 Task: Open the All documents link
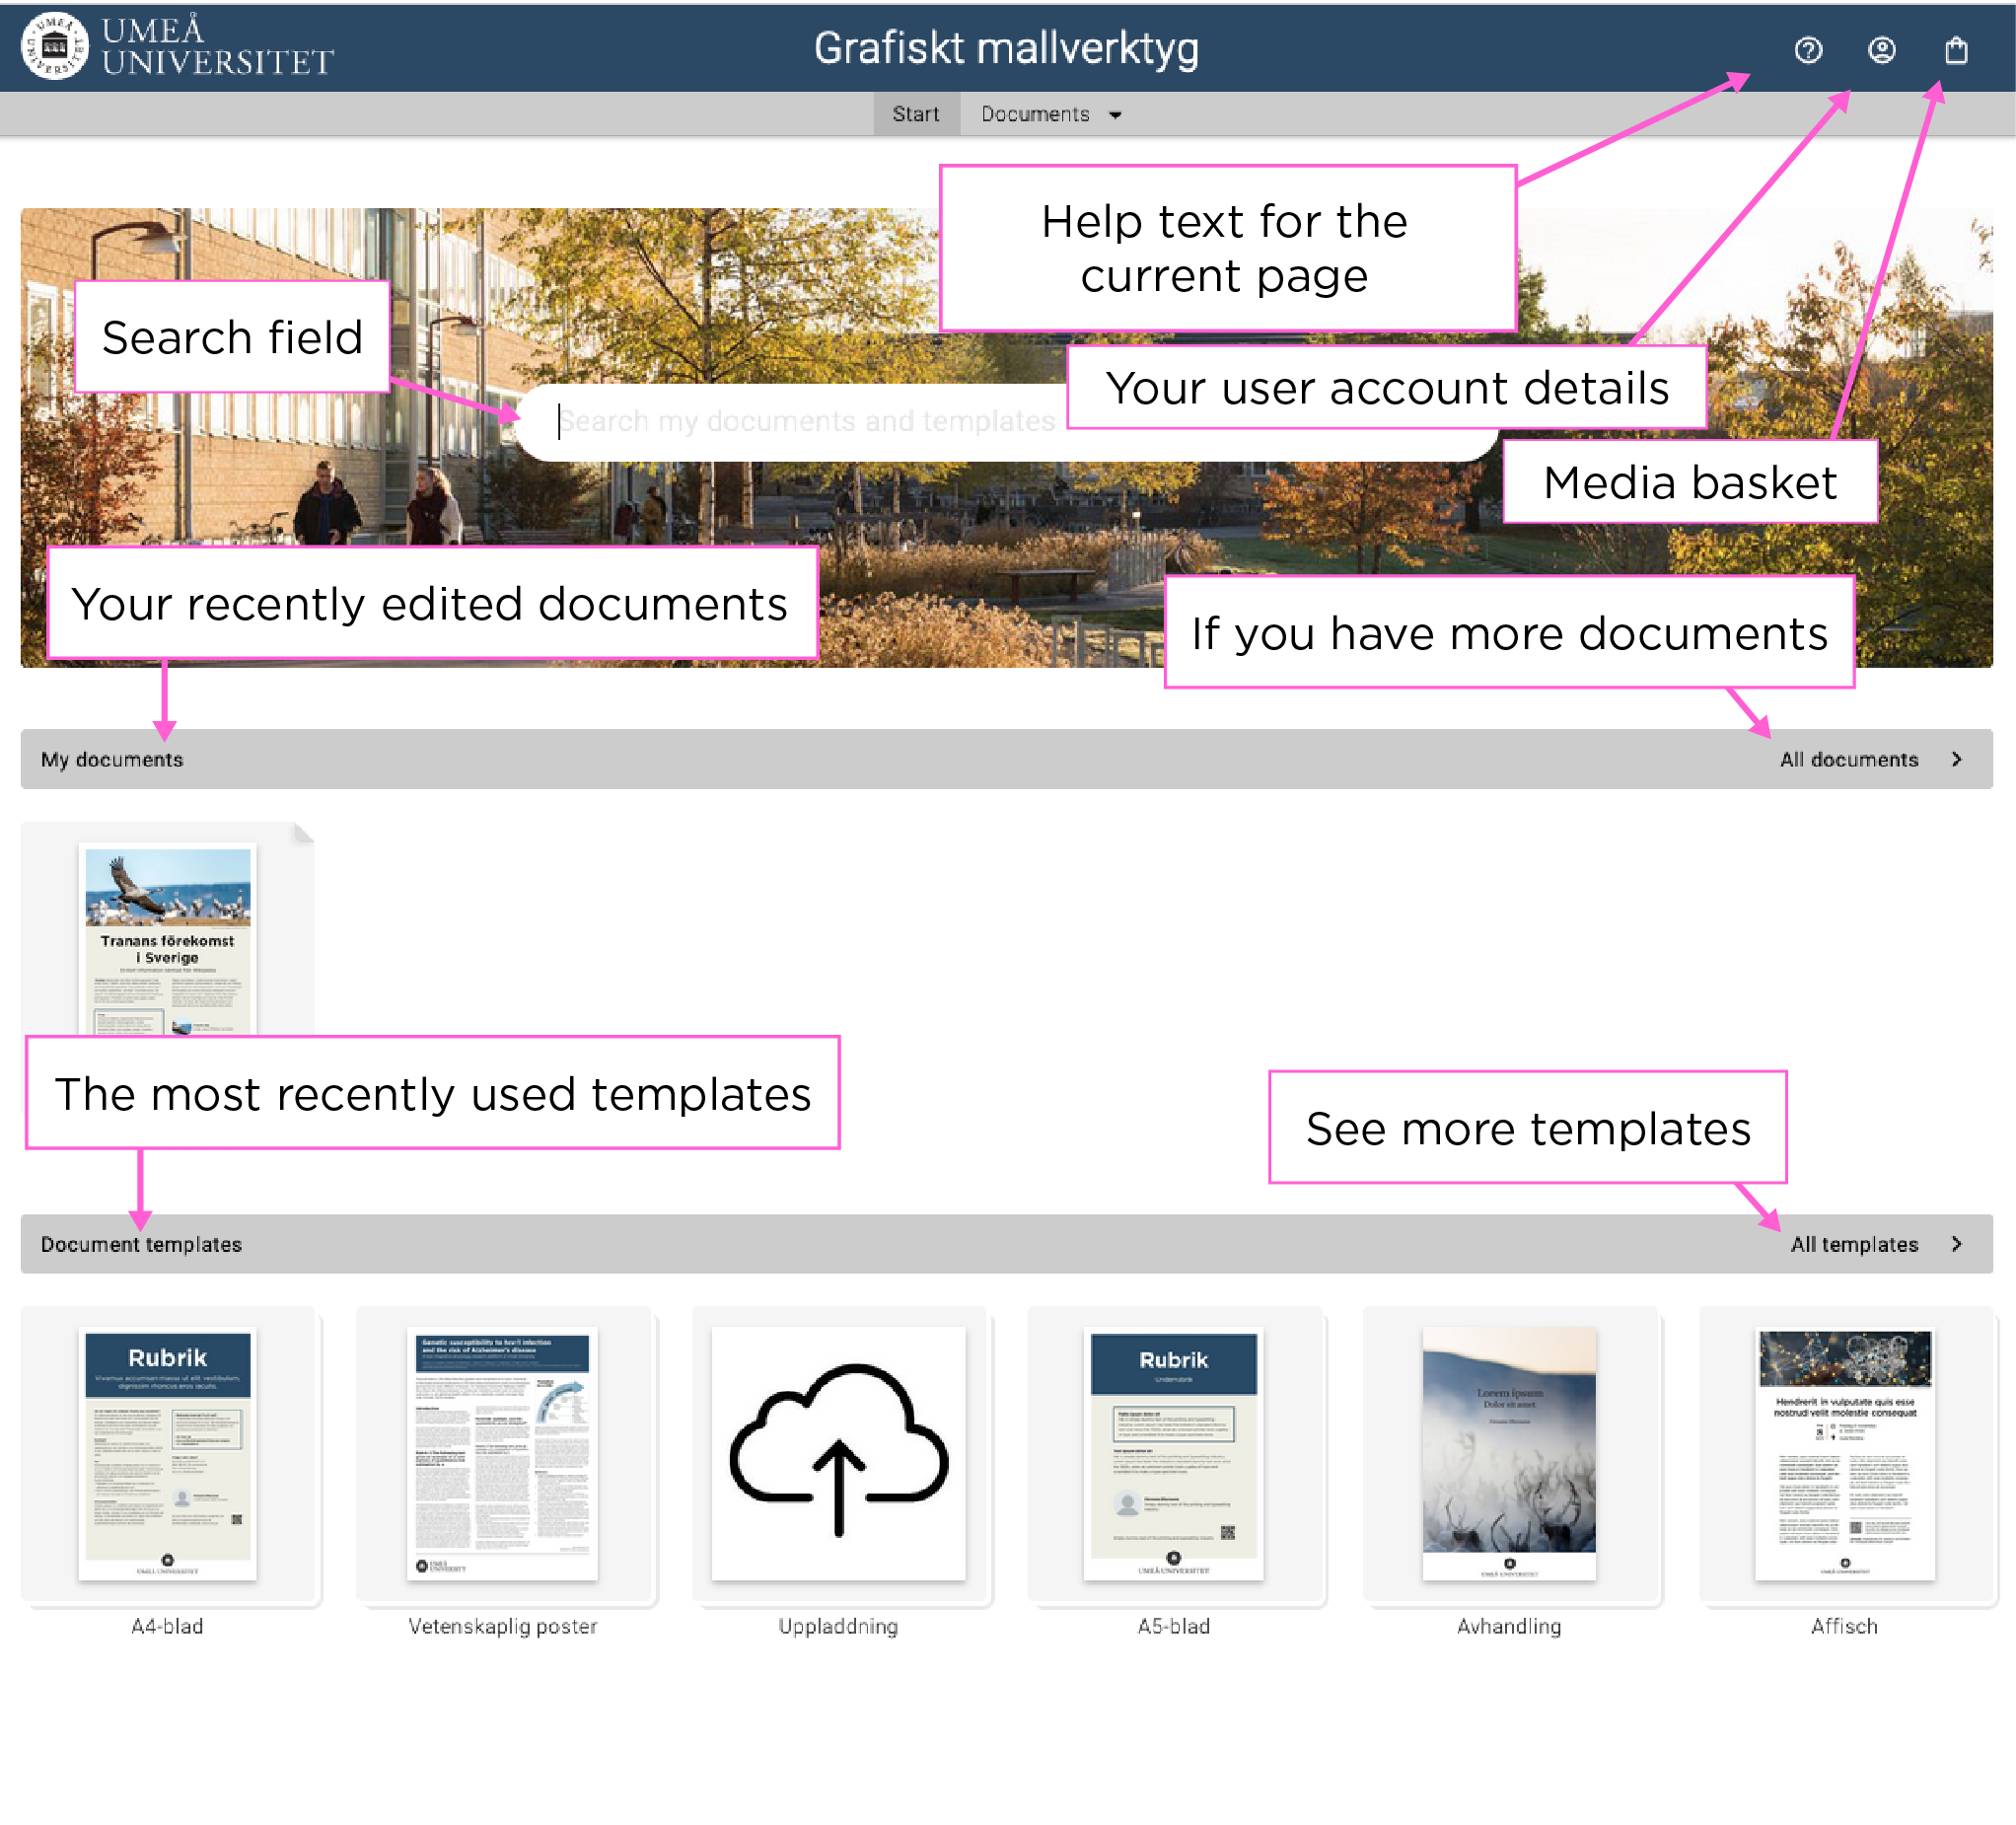point(1849,759)
